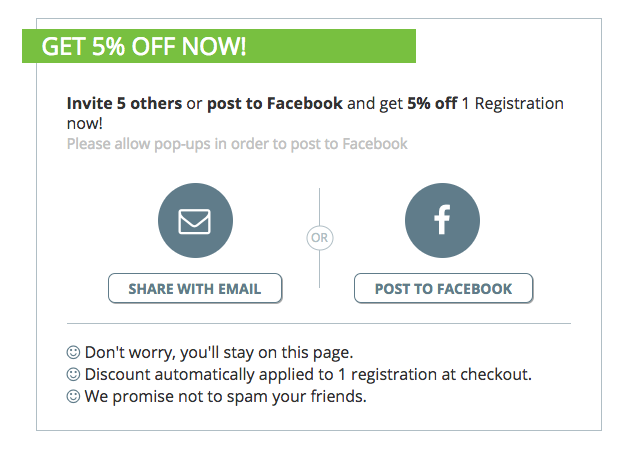
Task: Click the vertical divider line below OR
Action: [x=320, y=269]
